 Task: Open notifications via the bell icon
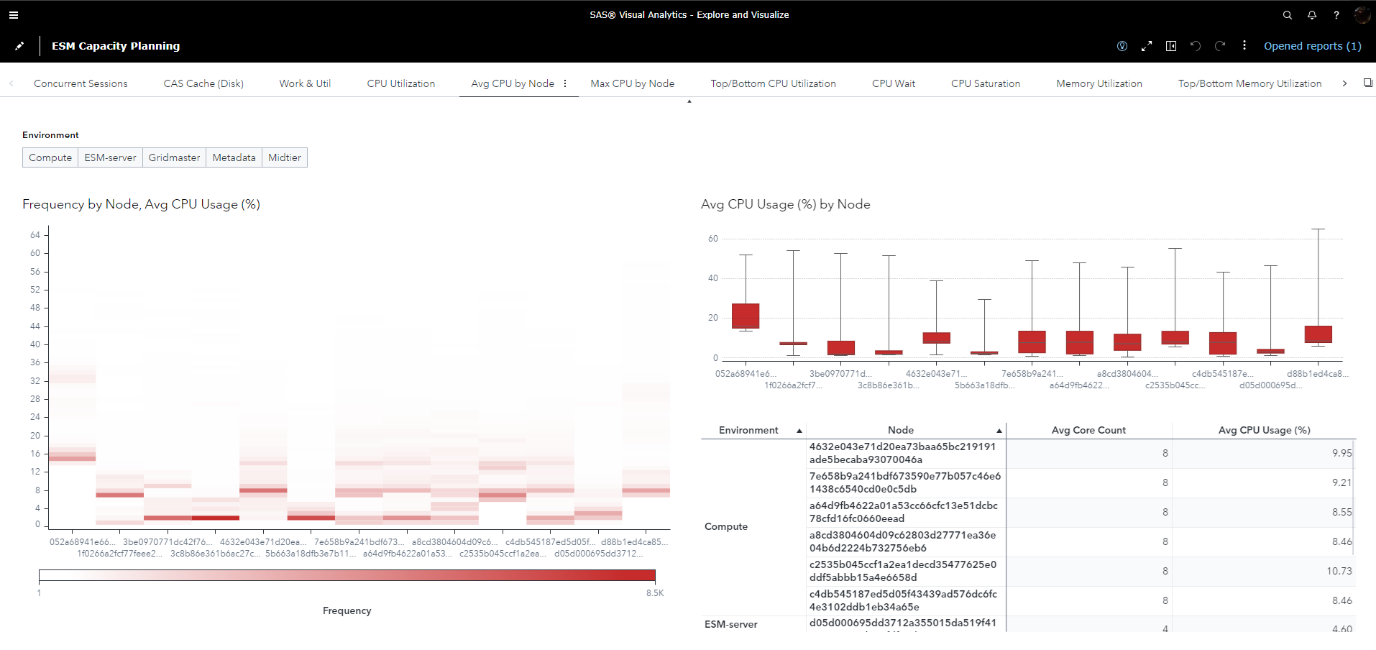point(1311,14)
